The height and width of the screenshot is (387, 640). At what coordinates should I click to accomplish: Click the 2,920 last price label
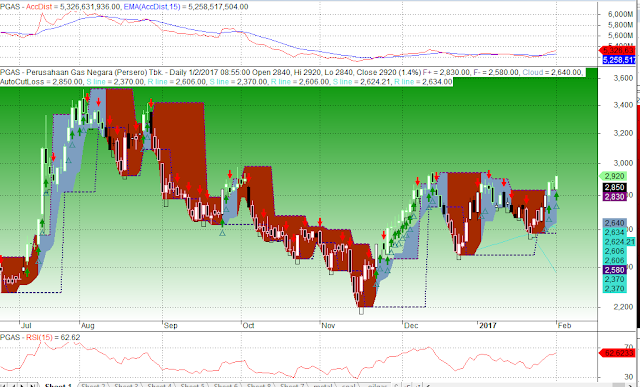pos(614,176)
